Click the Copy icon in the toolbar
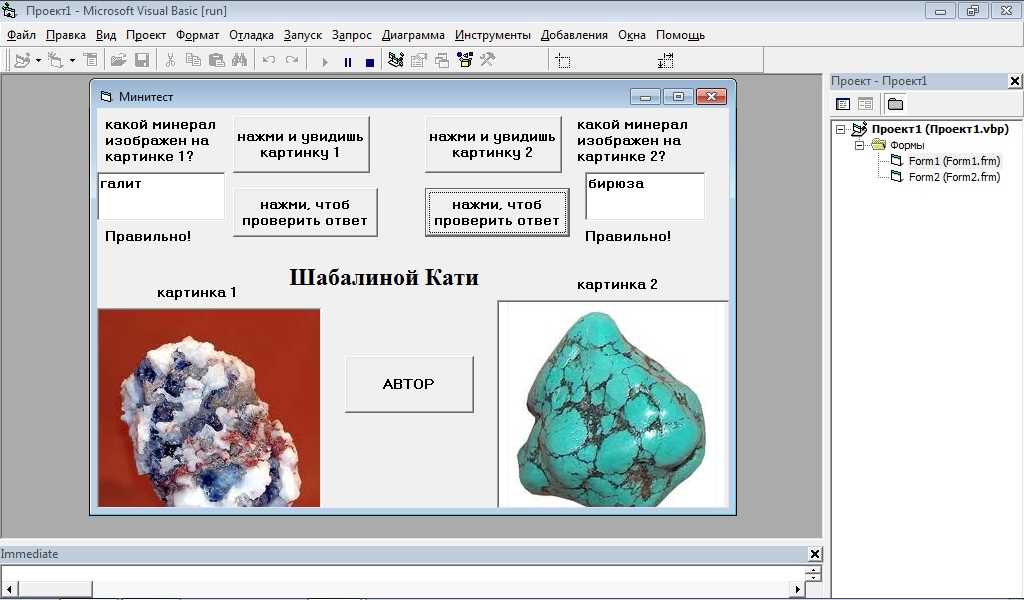This screenshot has height=600, width=1024. point(193,61)
